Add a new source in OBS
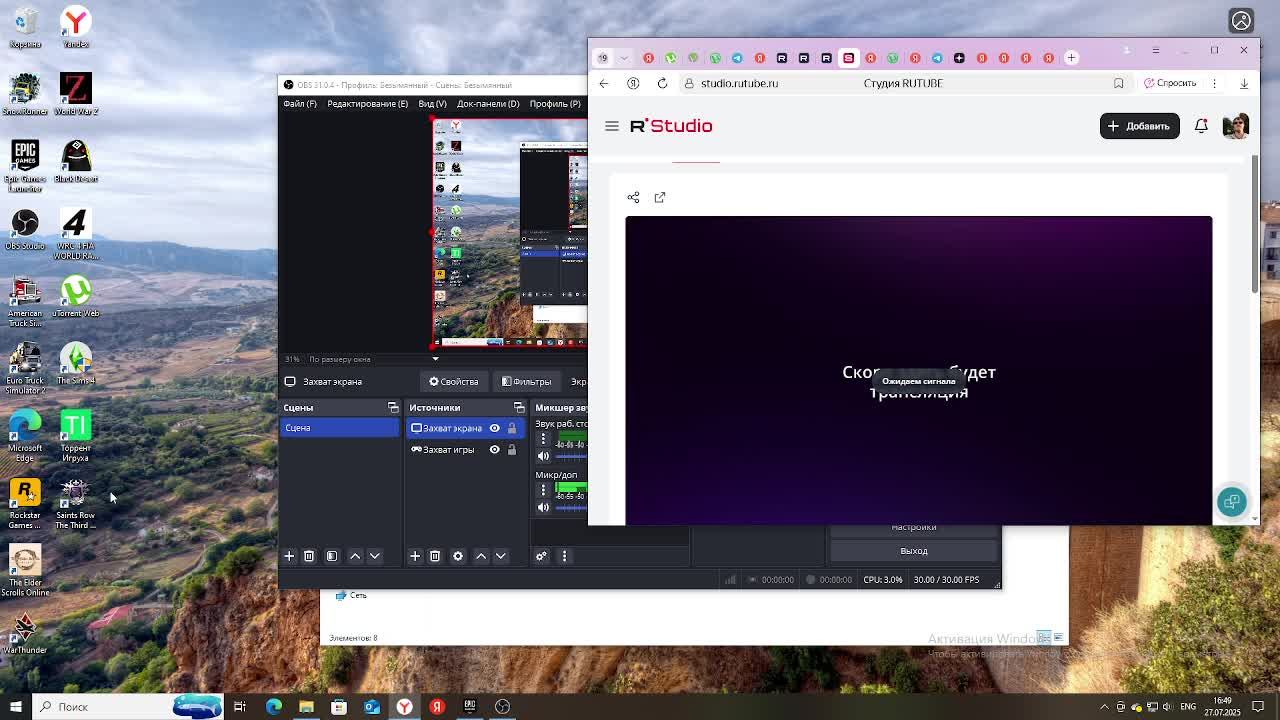This screenshot has height=720, width=1280. click(x=415, y=556)
